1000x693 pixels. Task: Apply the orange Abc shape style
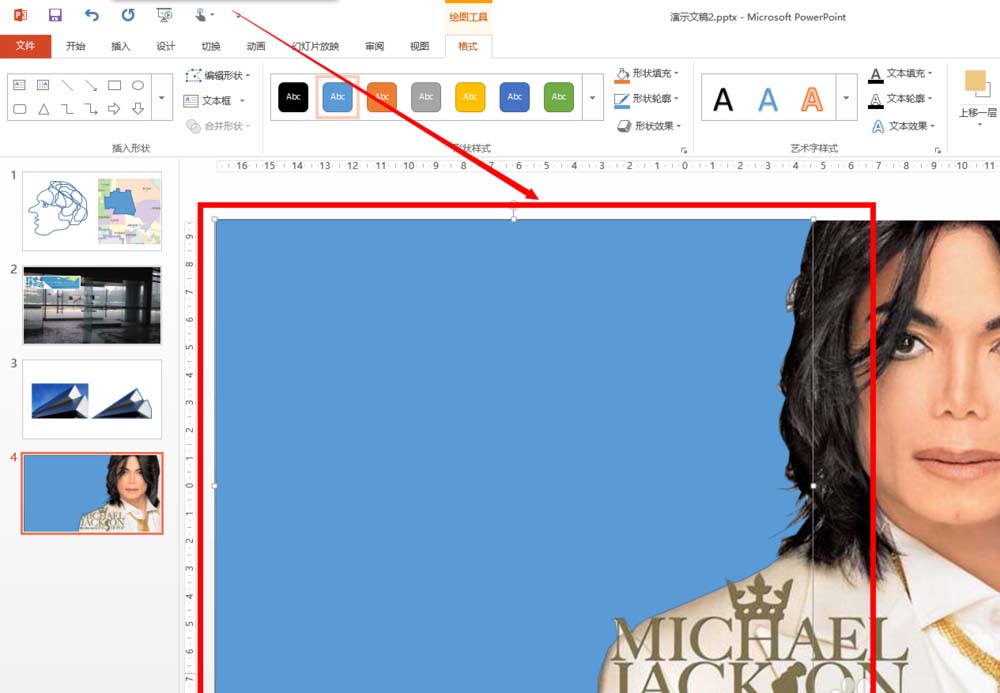pyautogui.click(x=382, y=97)
